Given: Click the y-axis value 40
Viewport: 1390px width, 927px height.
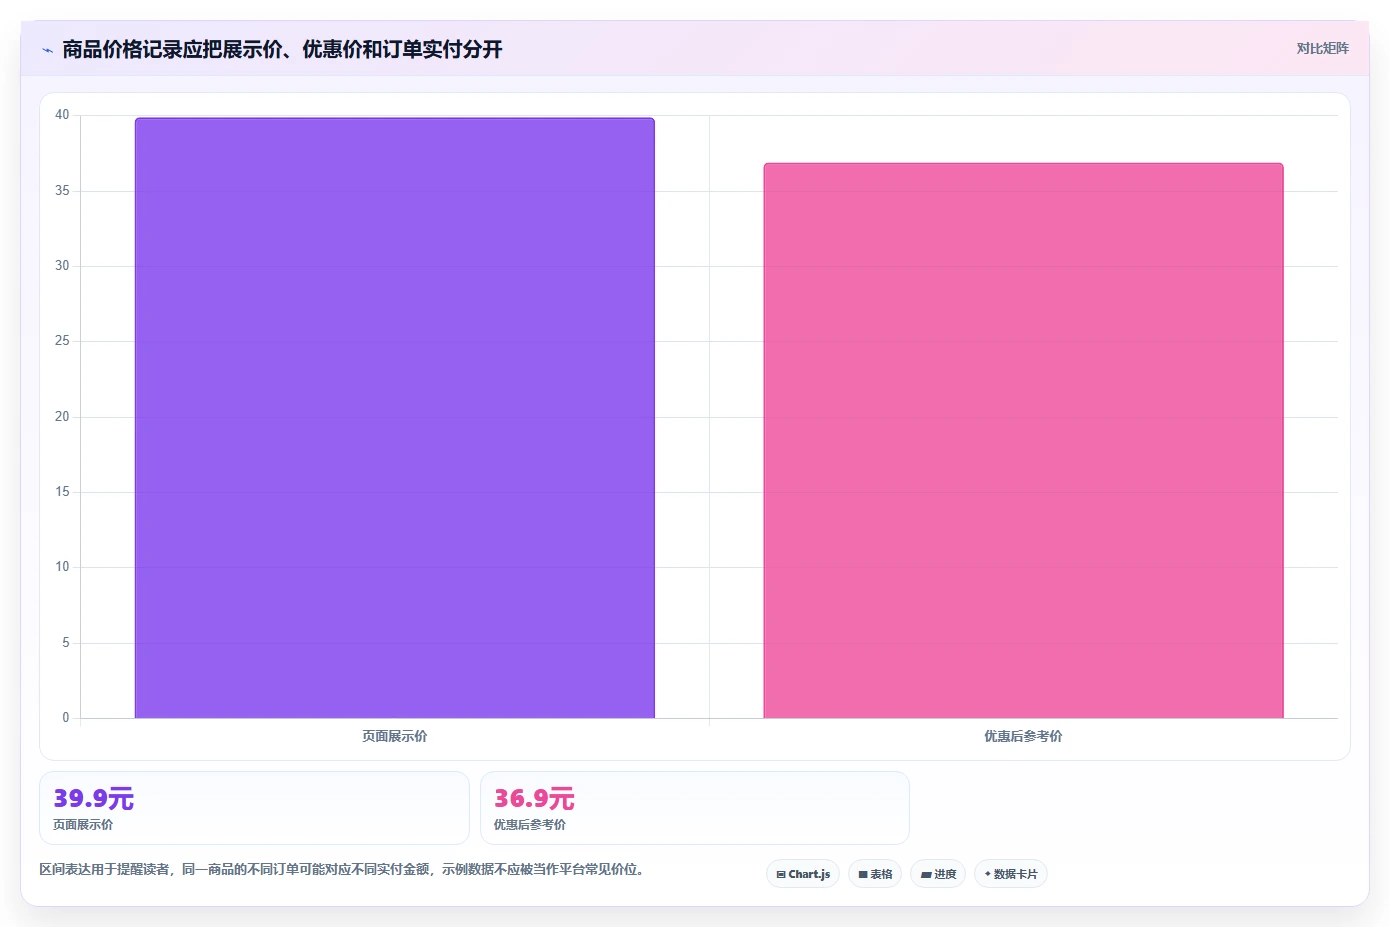Looking at the screenshot, I should [x=62, y=115].
